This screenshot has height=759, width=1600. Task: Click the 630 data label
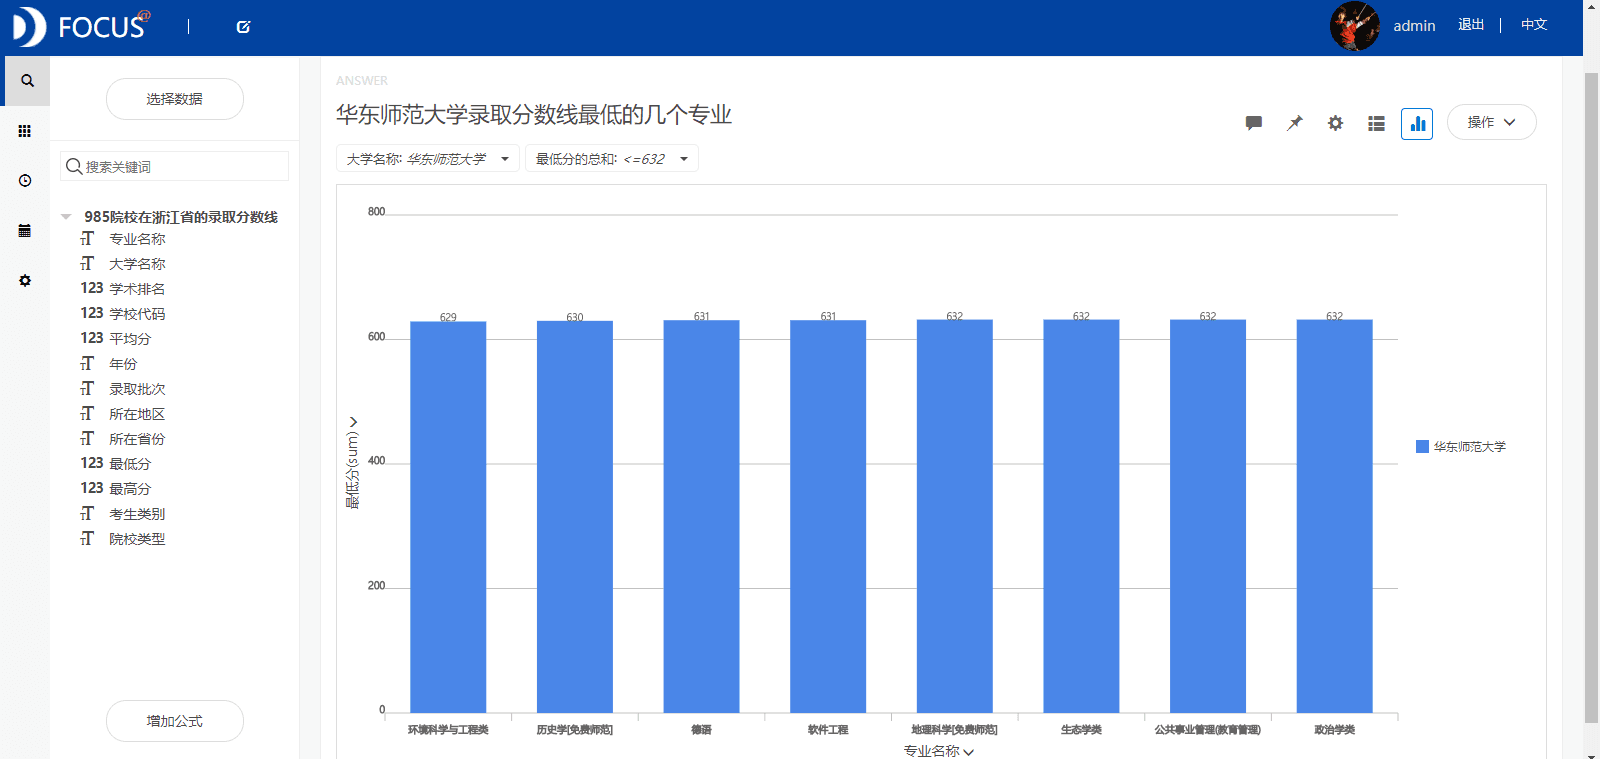pos(575,317)
